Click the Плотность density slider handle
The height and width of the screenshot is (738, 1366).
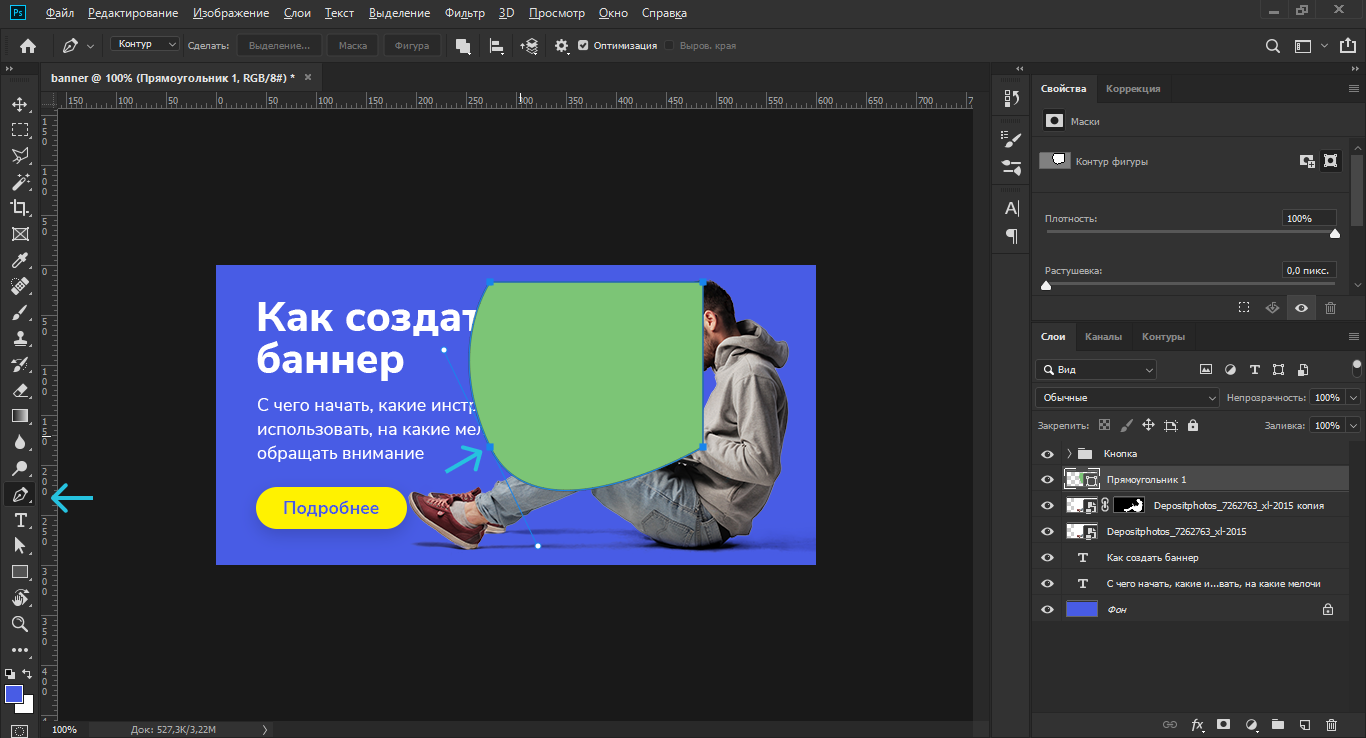1335,234
